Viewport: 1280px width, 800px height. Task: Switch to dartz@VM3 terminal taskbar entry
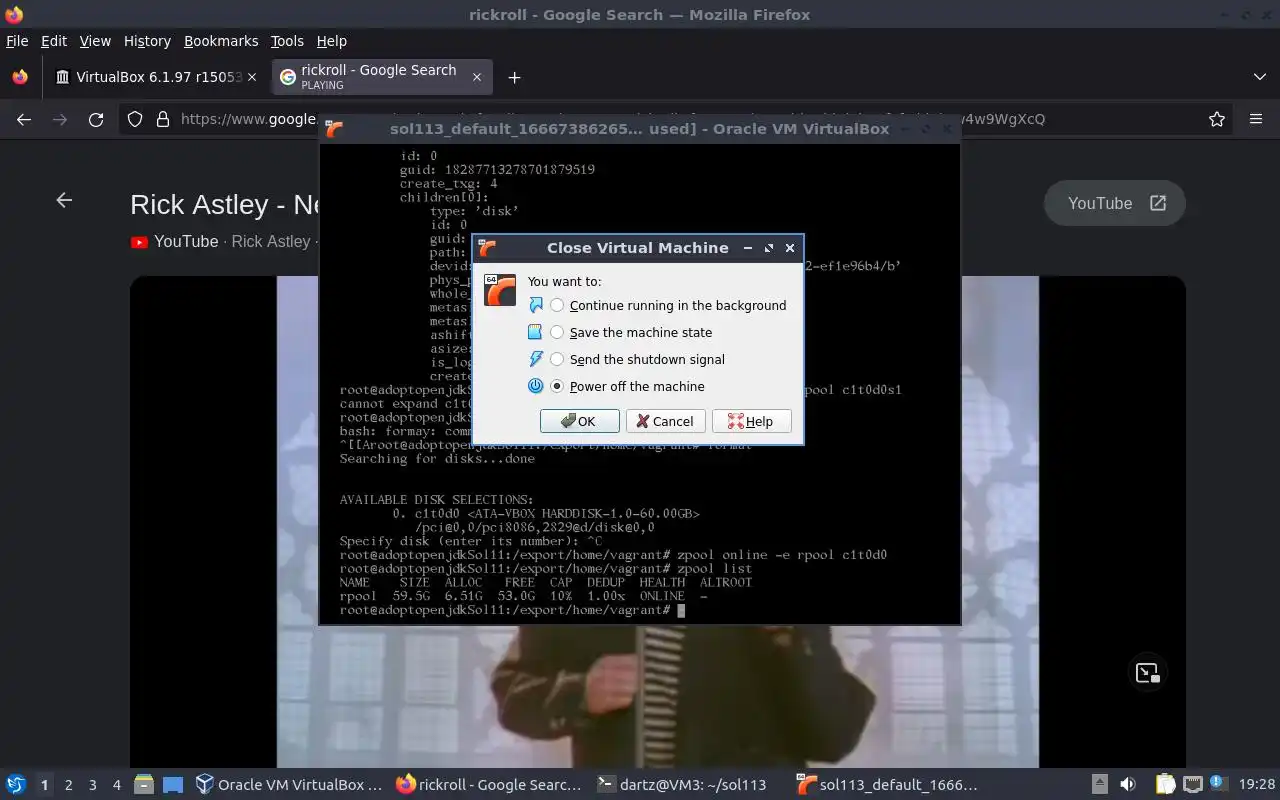683,785
